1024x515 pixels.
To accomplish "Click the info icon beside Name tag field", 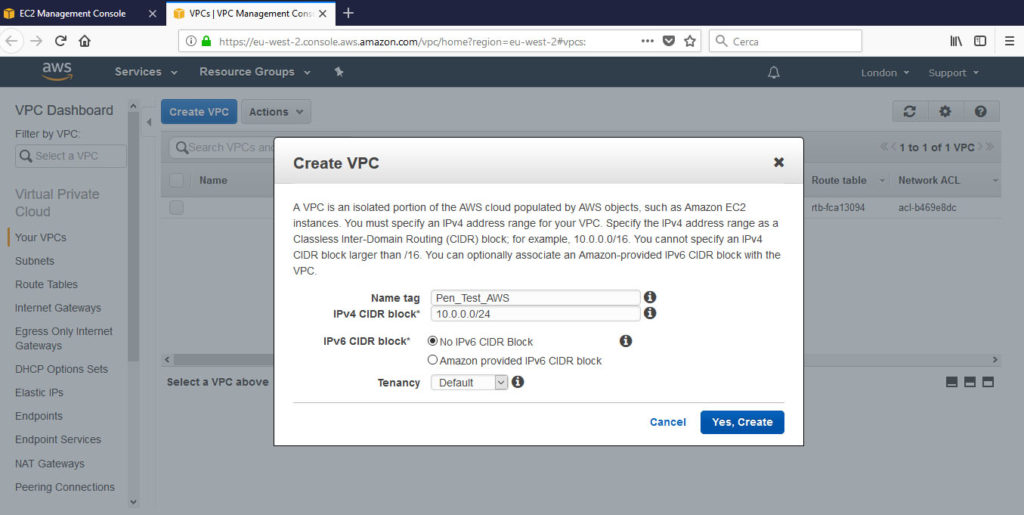I will 650,297.
